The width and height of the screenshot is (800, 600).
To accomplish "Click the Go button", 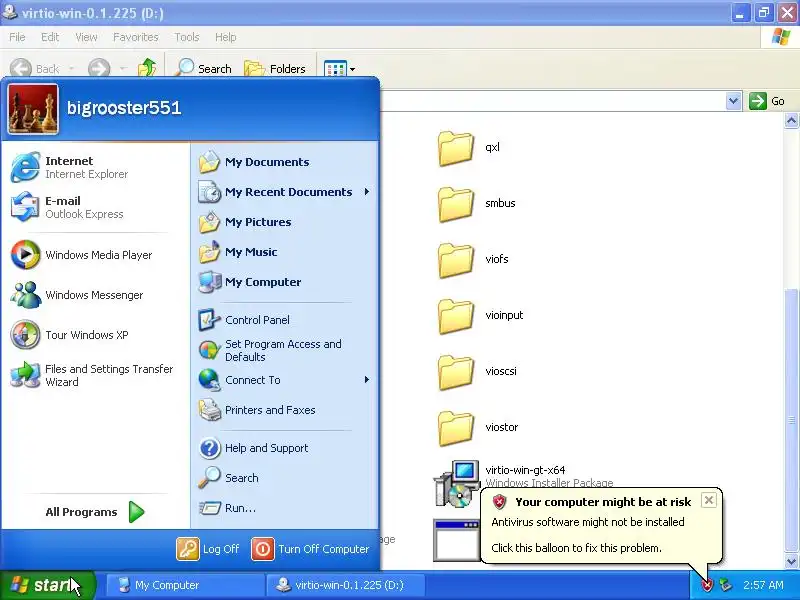I will (x=767, y=101).
